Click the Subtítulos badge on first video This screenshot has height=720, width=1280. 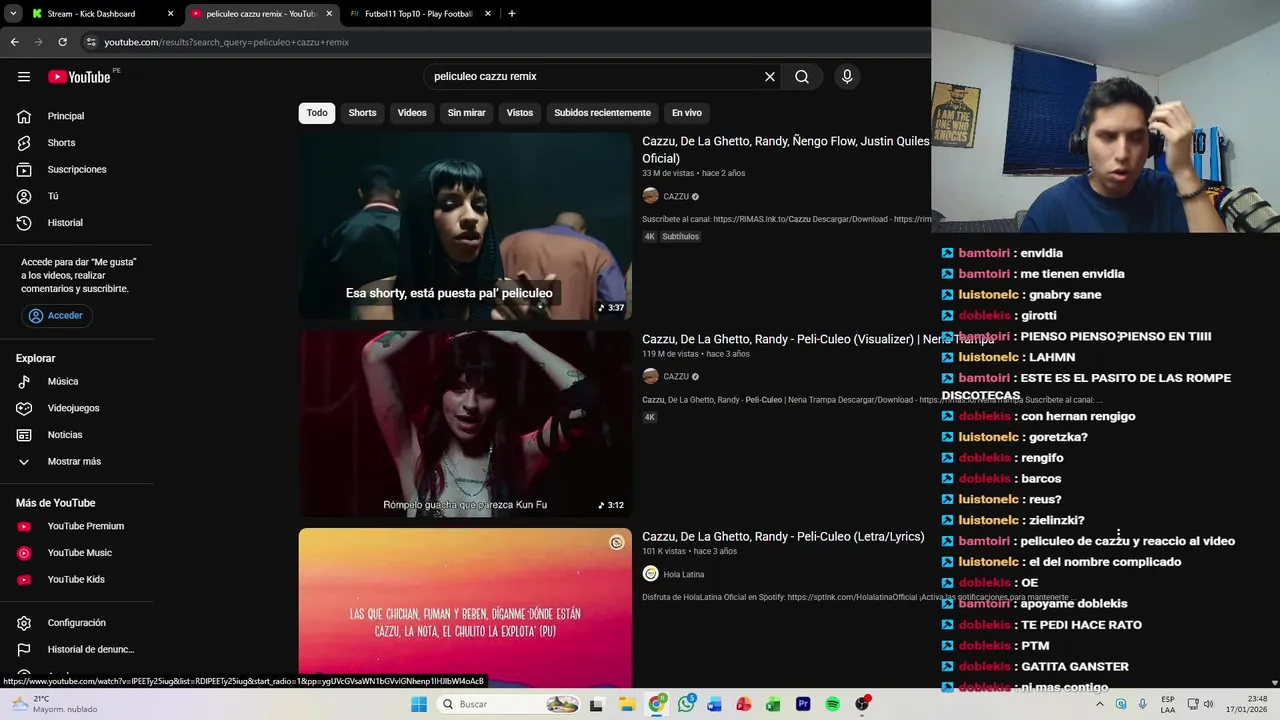pos(680,237)
